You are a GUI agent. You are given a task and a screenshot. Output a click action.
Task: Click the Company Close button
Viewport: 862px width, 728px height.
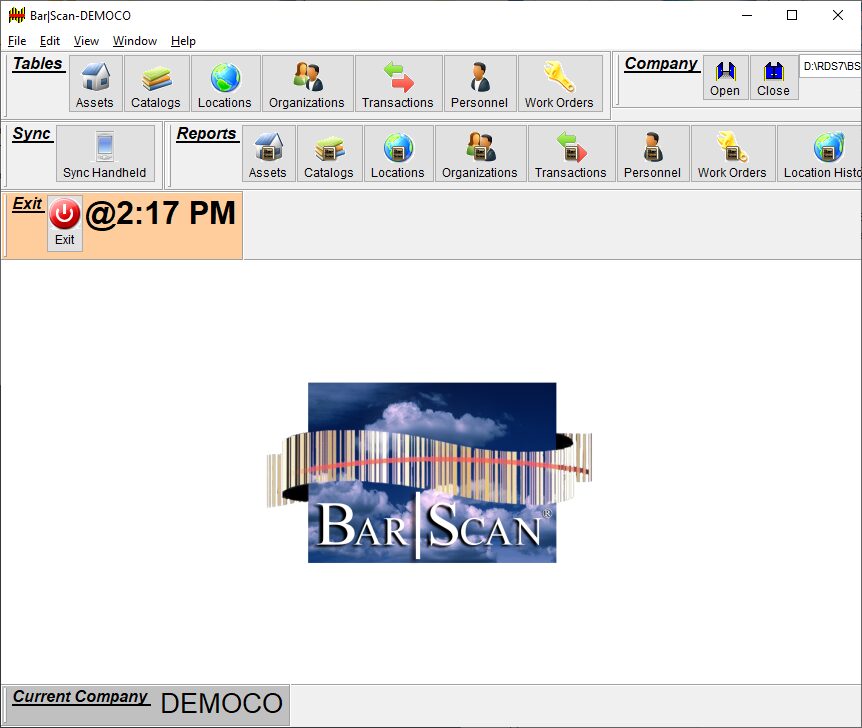[x=773, y=78]
